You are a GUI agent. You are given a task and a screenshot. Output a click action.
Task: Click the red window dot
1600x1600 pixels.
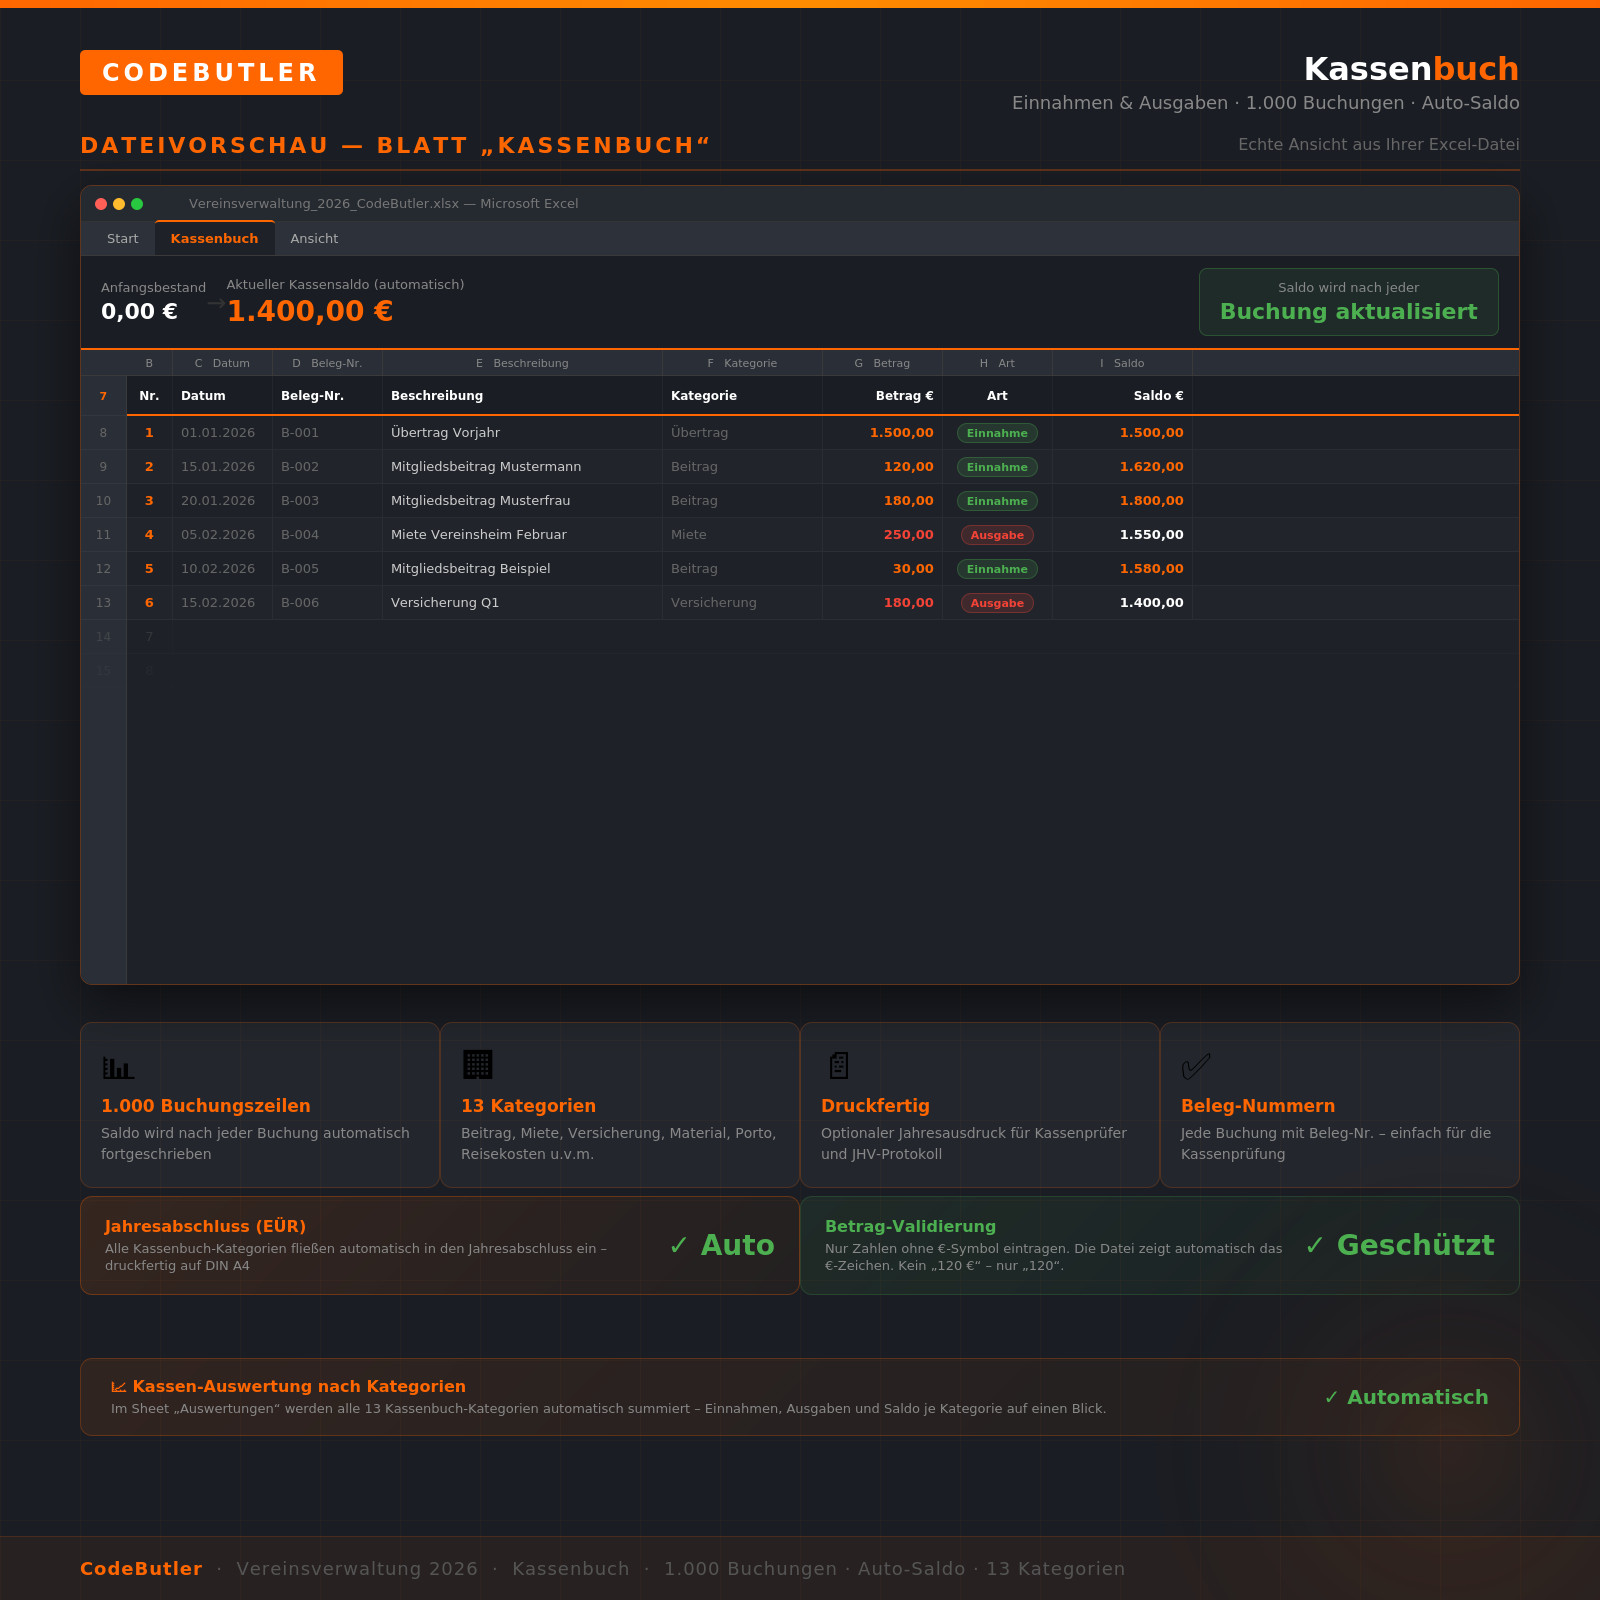[x=101, y=204]
